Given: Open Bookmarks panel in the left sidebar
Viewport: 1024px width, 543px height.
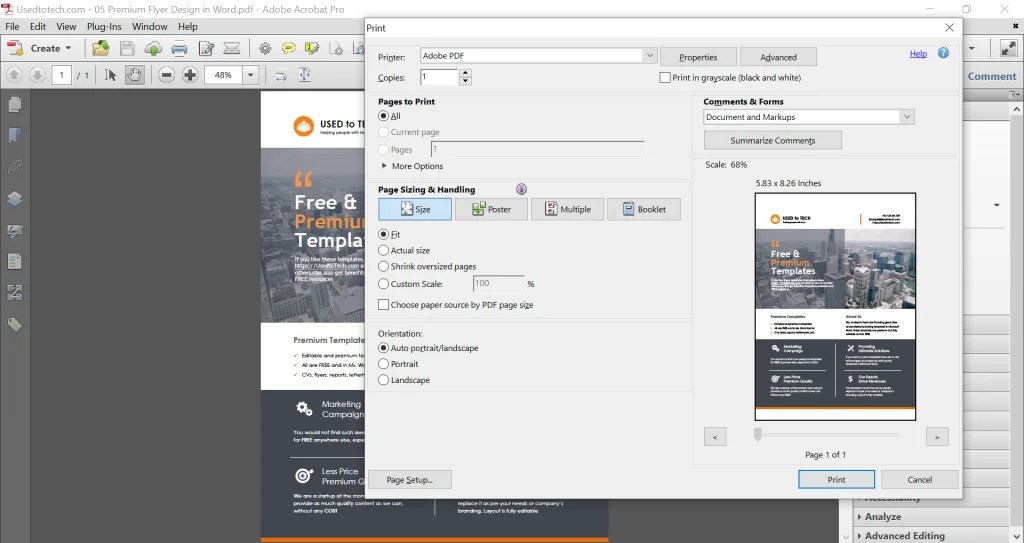Looking at the screenshot, I should (14, 135).
